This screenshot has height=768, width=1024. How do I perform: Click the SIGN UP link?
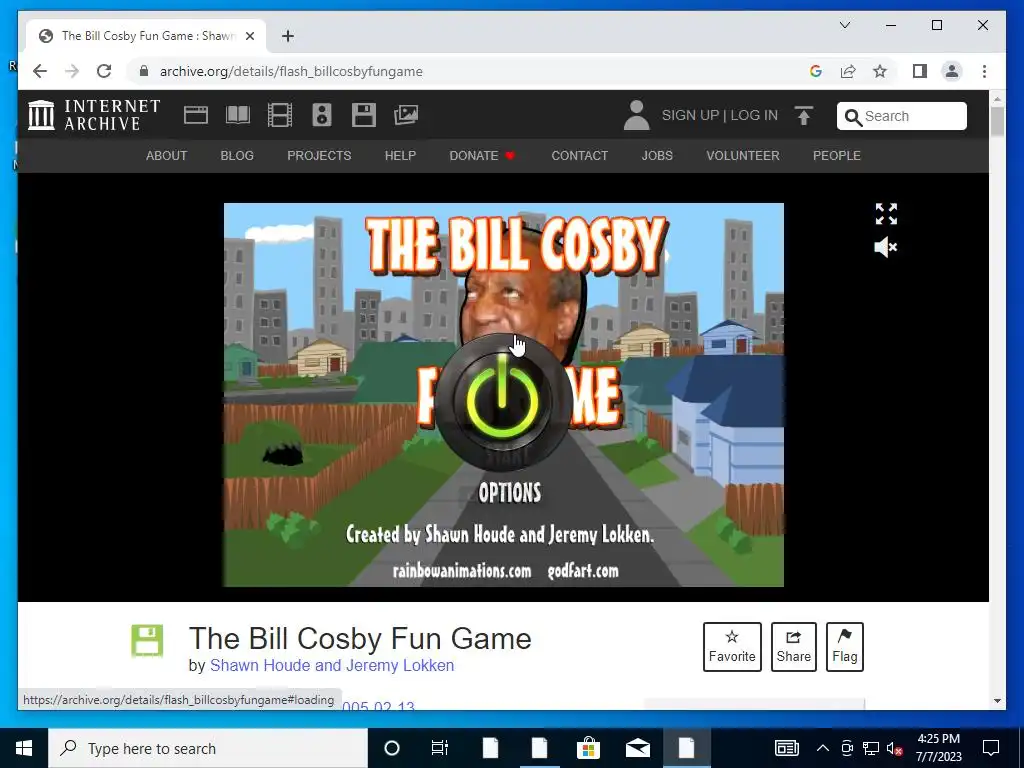(x=690, y=116)
